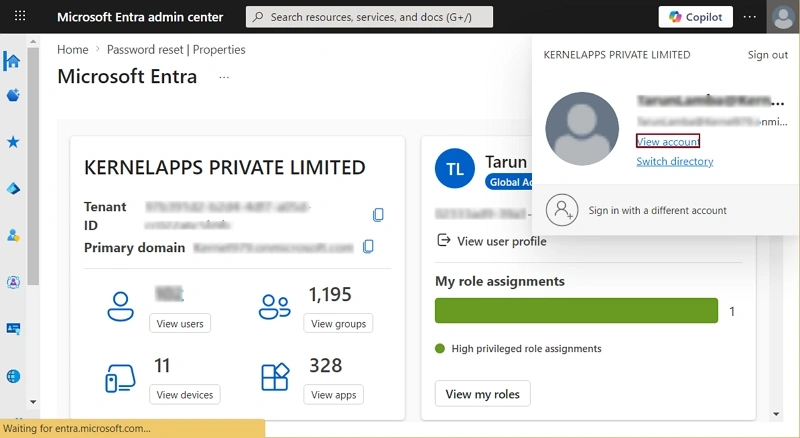Click KERNELAPPS PRIVATE LIMITED in account panel
The width and height of the screenshot is (800, 438).
click(617, 55)
